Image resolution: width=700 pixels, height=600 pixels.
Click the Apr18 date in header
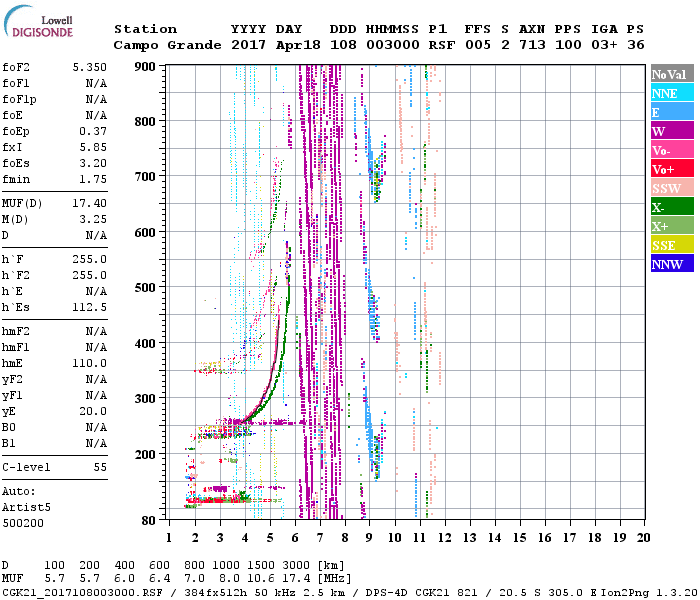[298, 45]
